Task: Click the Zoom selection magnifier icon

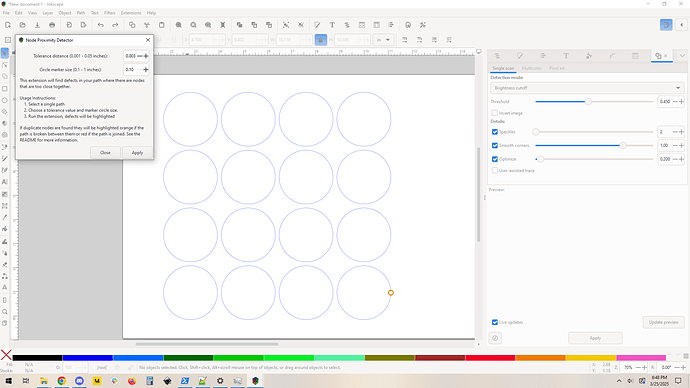Action: (178, 25)
